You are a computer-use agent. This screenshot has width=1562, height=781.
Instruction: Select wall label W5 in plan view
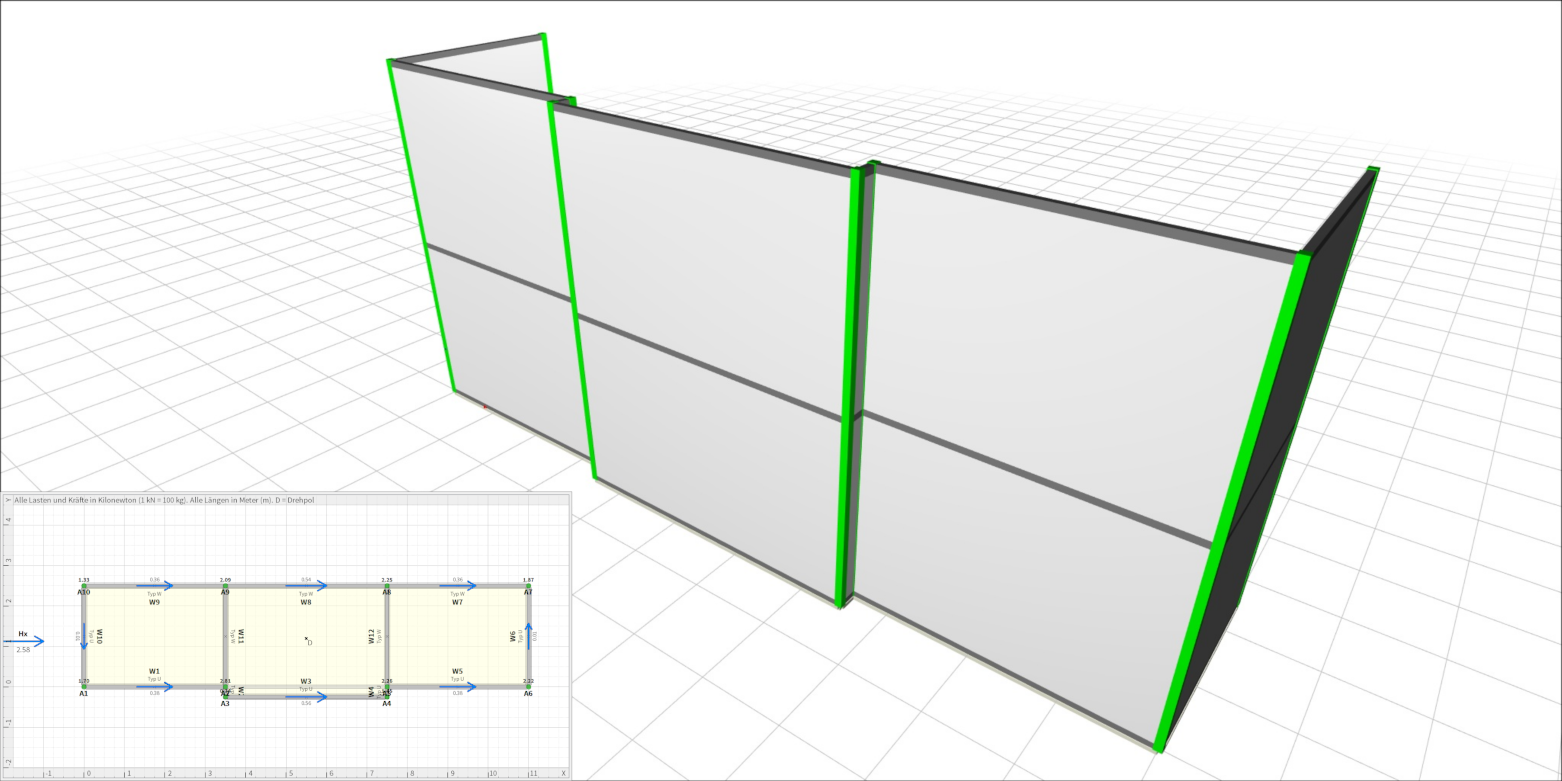pos(457,671)
